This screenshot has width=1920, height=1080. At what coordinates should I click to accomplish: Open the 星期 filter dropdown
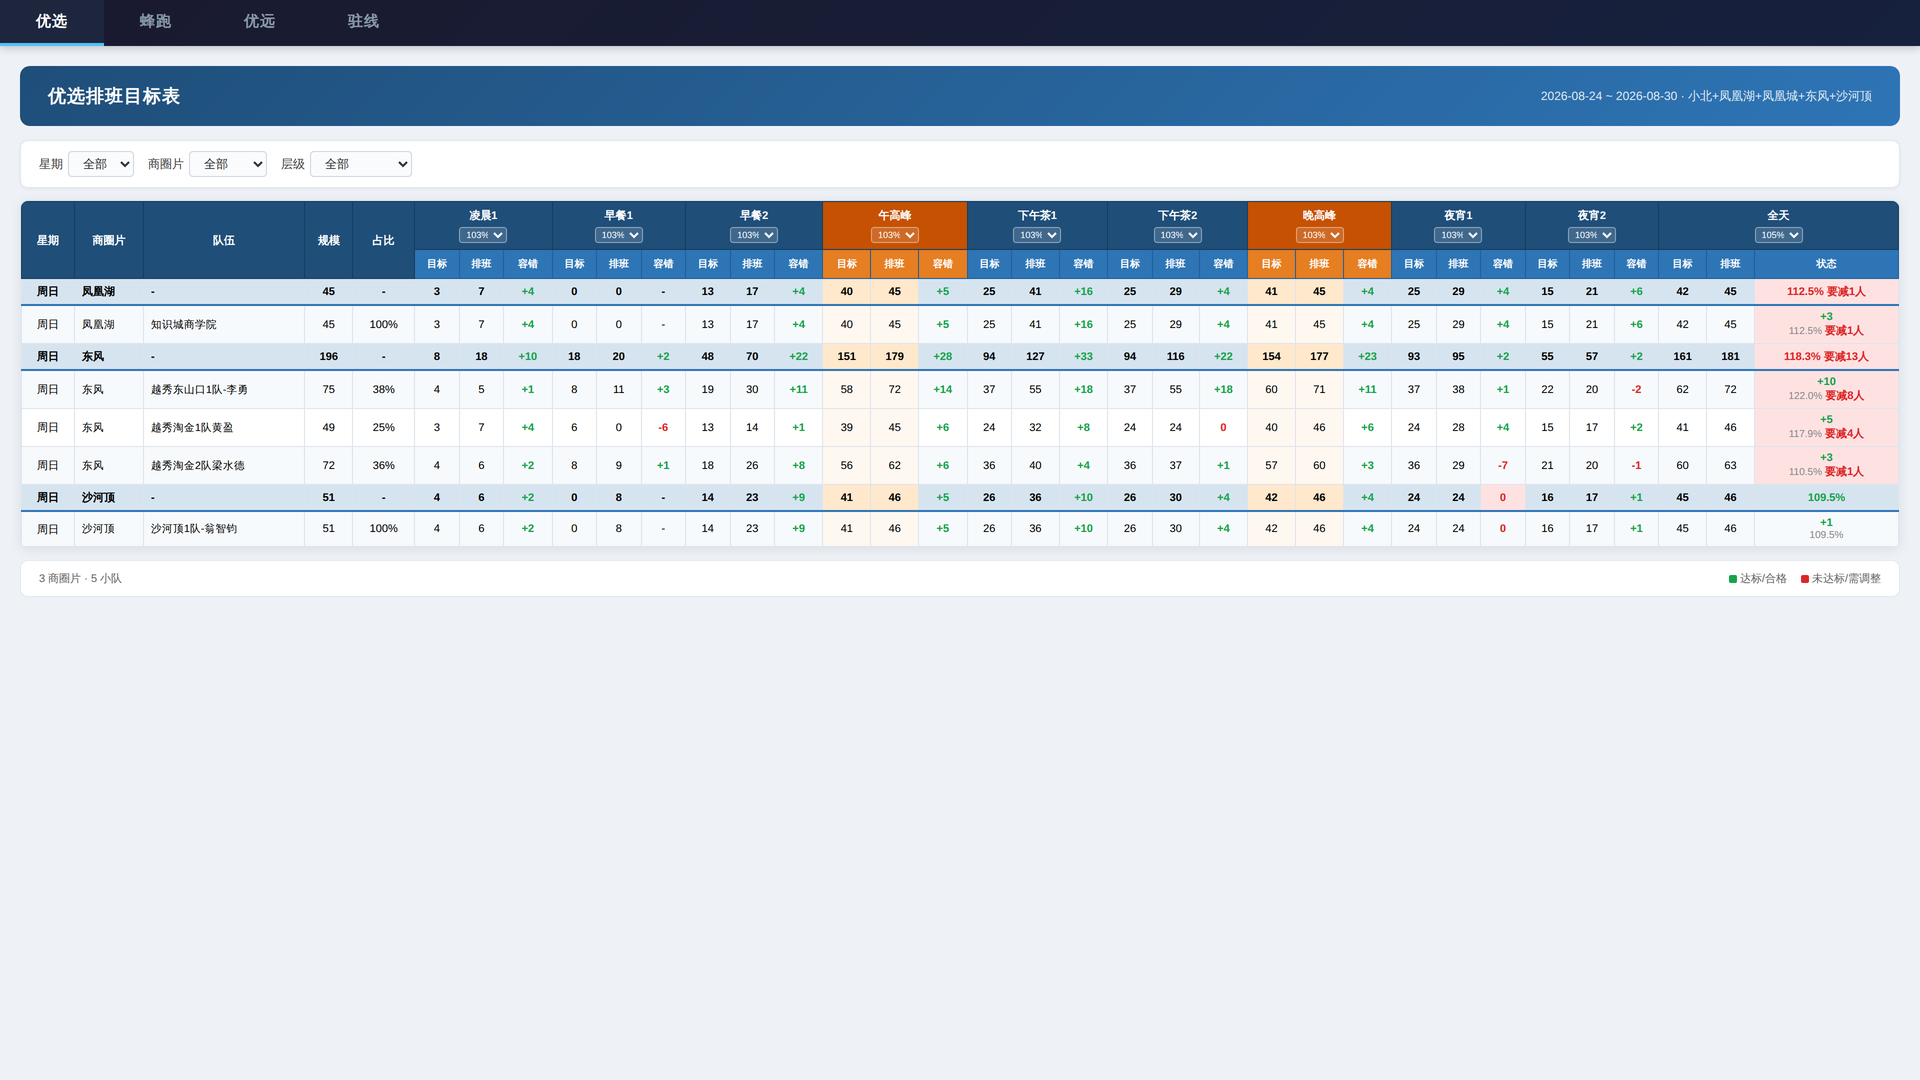[x=101, y=164]
